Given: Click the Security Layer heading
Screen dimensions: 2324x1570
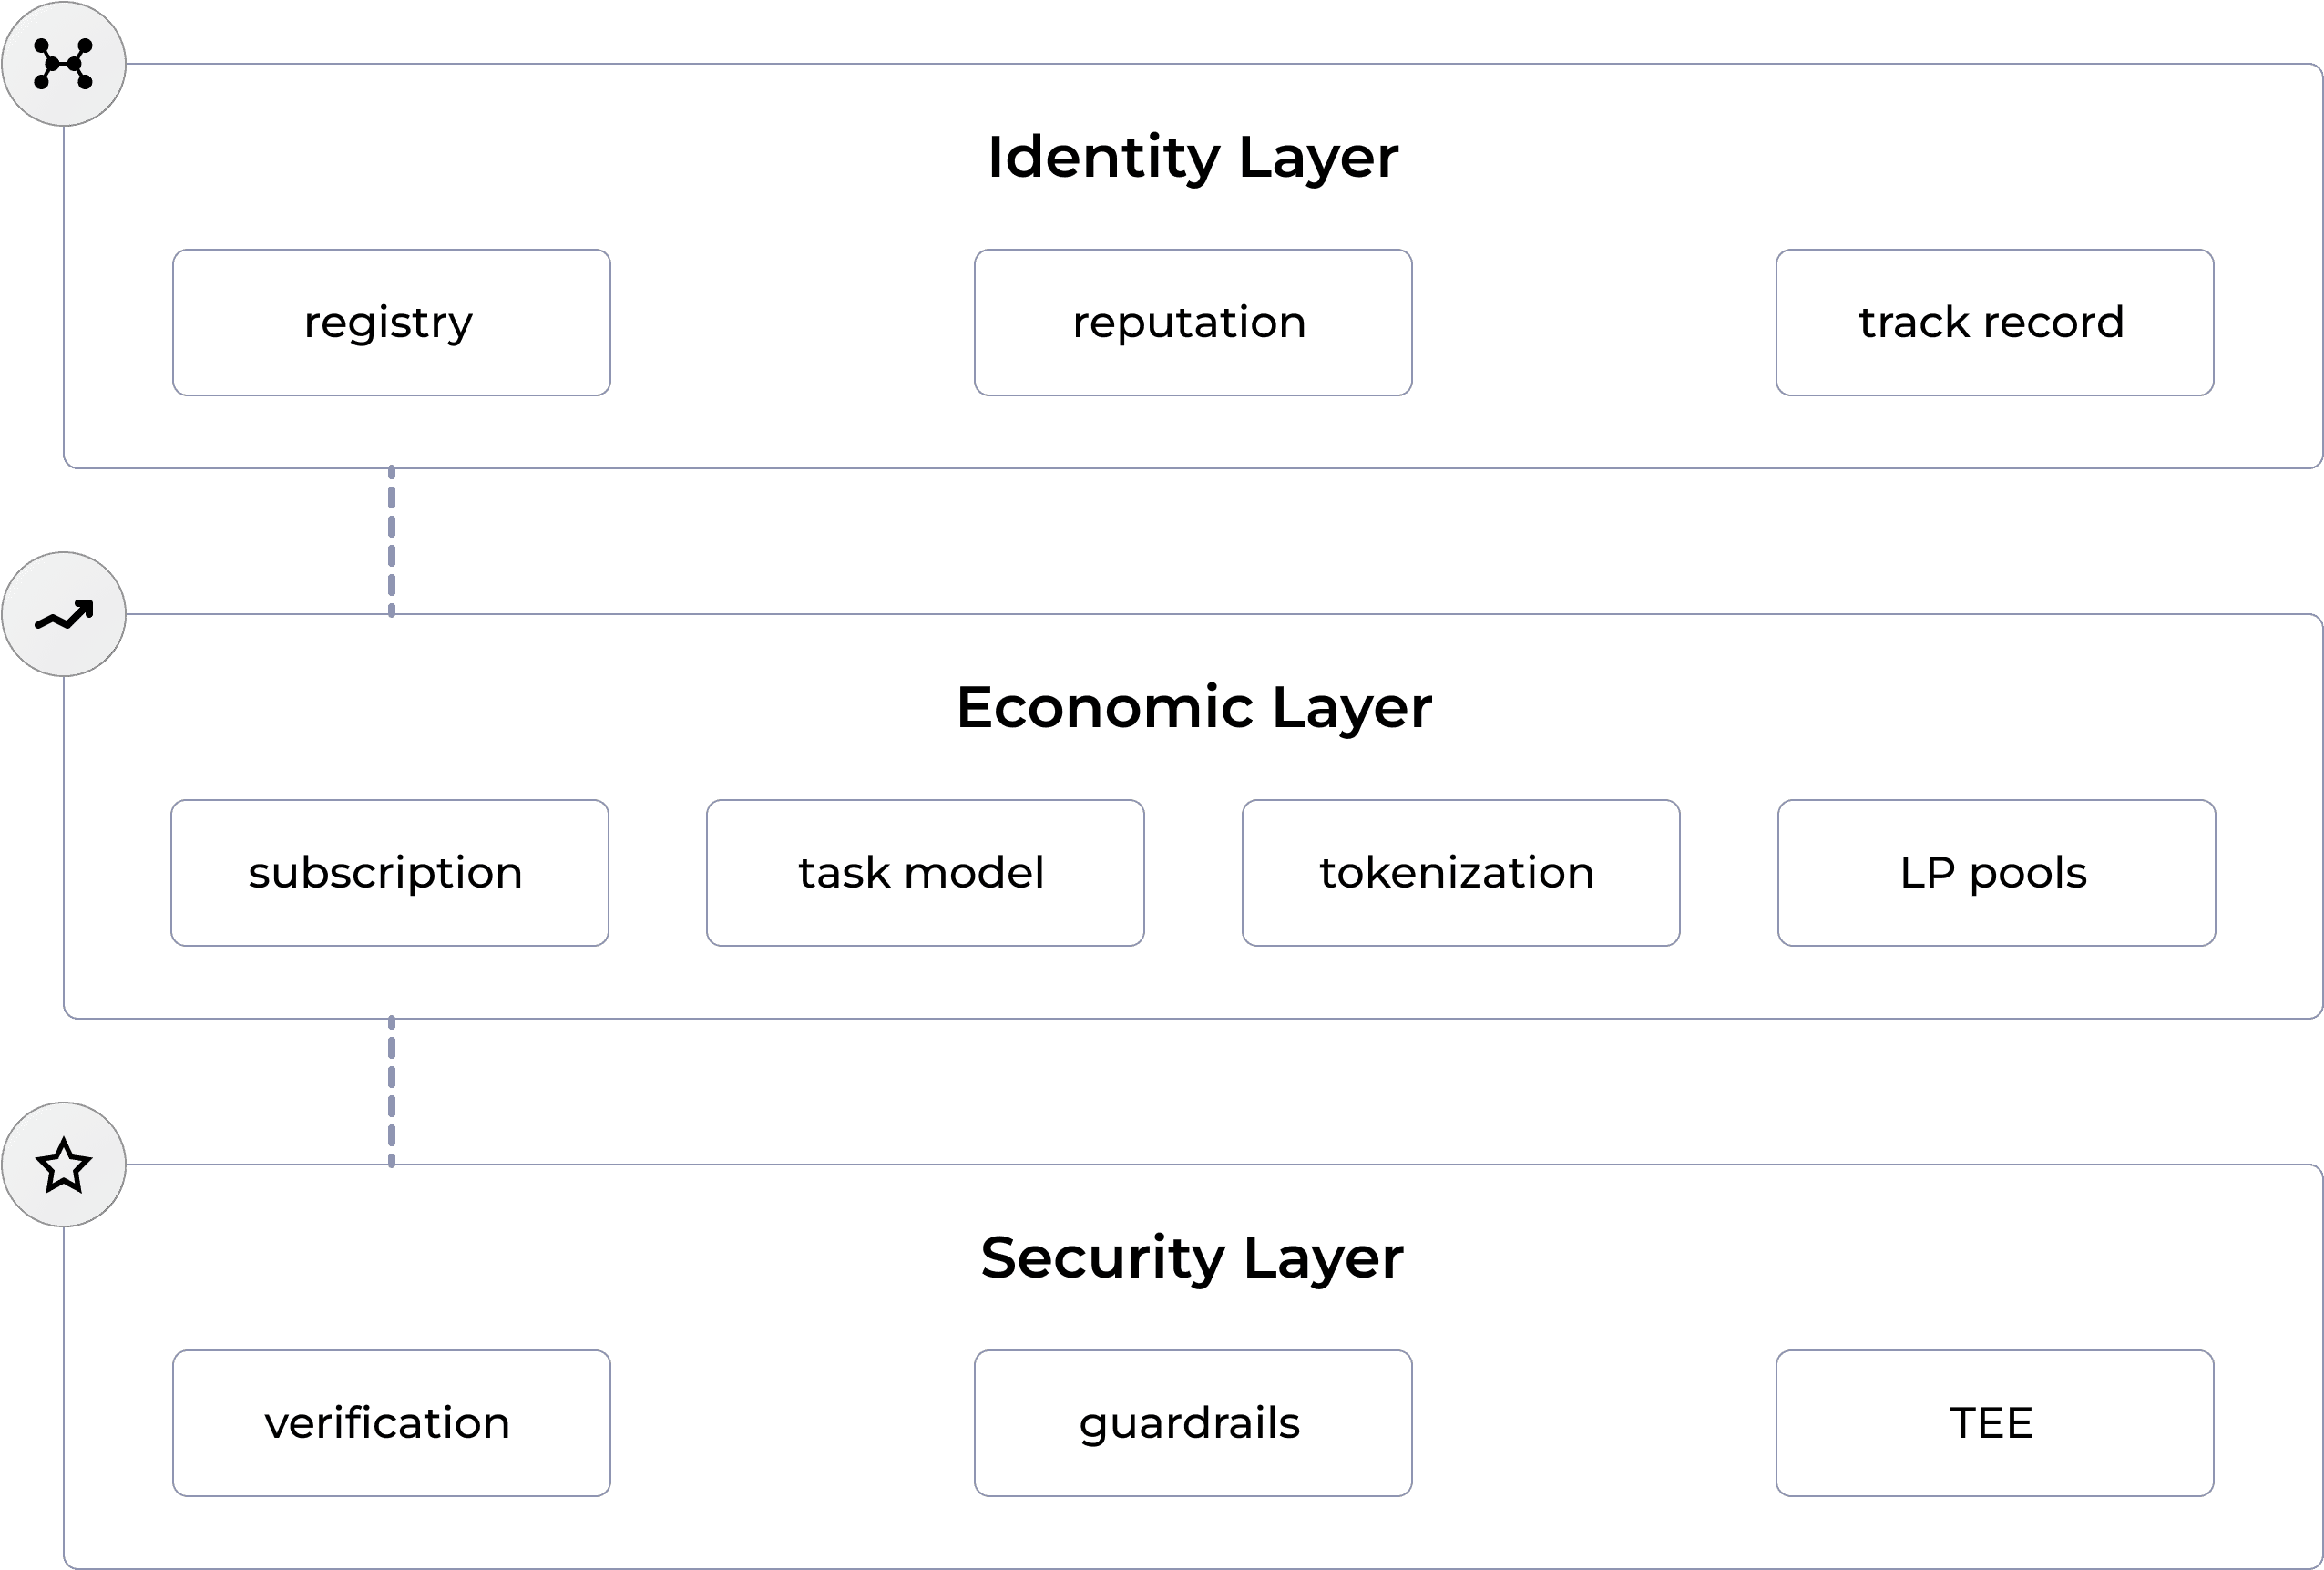Looking at the screenshot, I should point(1192,1258).
